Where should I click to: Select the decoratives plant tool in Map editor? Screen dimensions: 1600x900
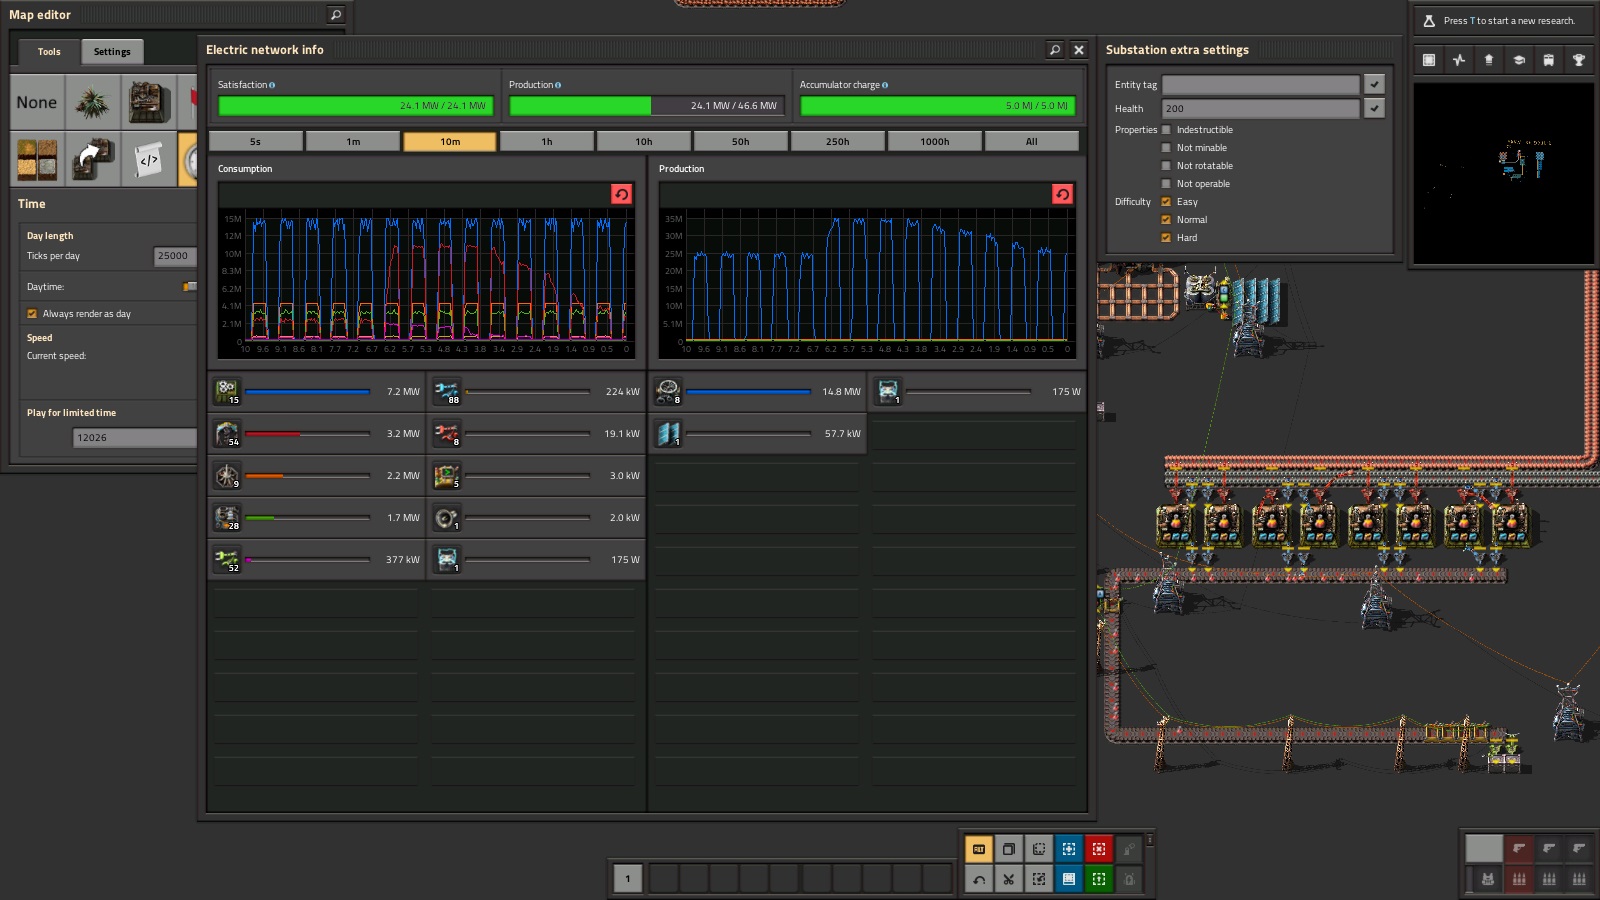[93, 103]
